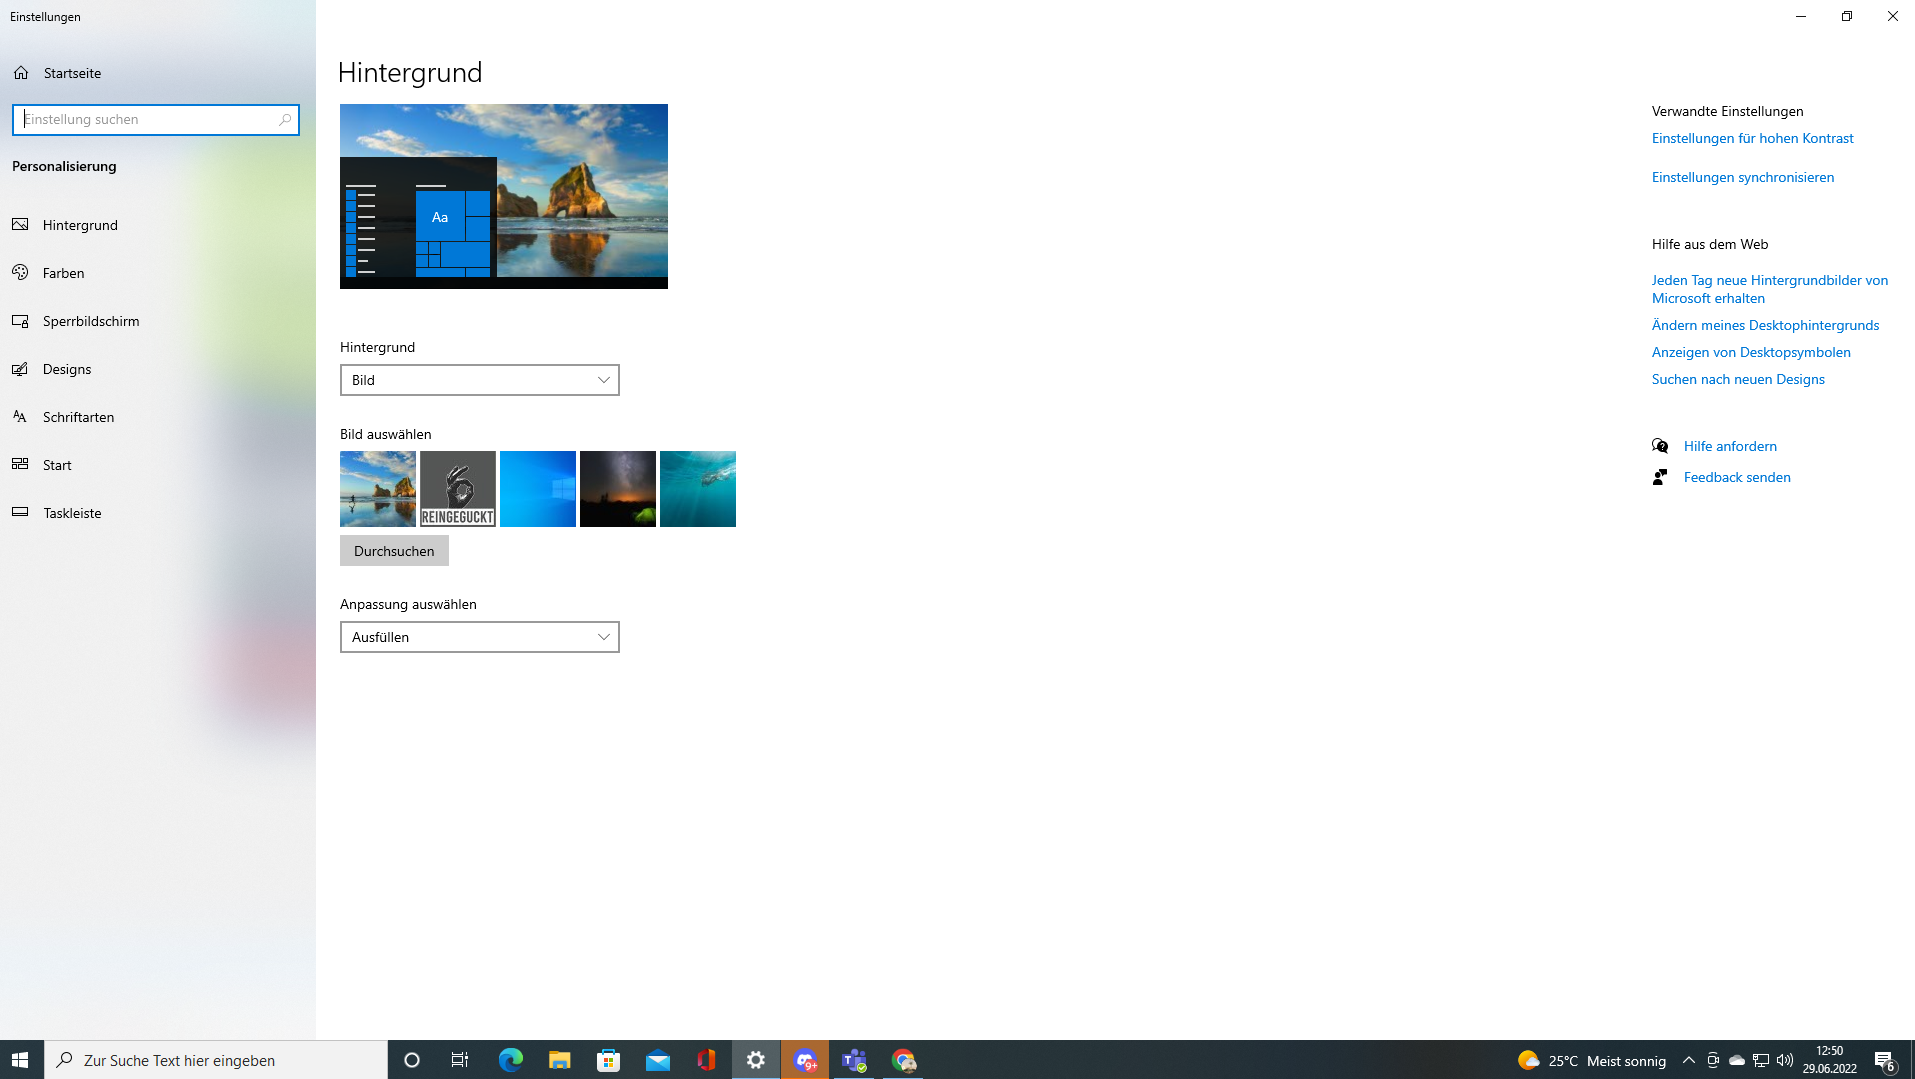The image size is (1915, 1079).
Task: Launch the Microsoft Store
Action: 608,1059
